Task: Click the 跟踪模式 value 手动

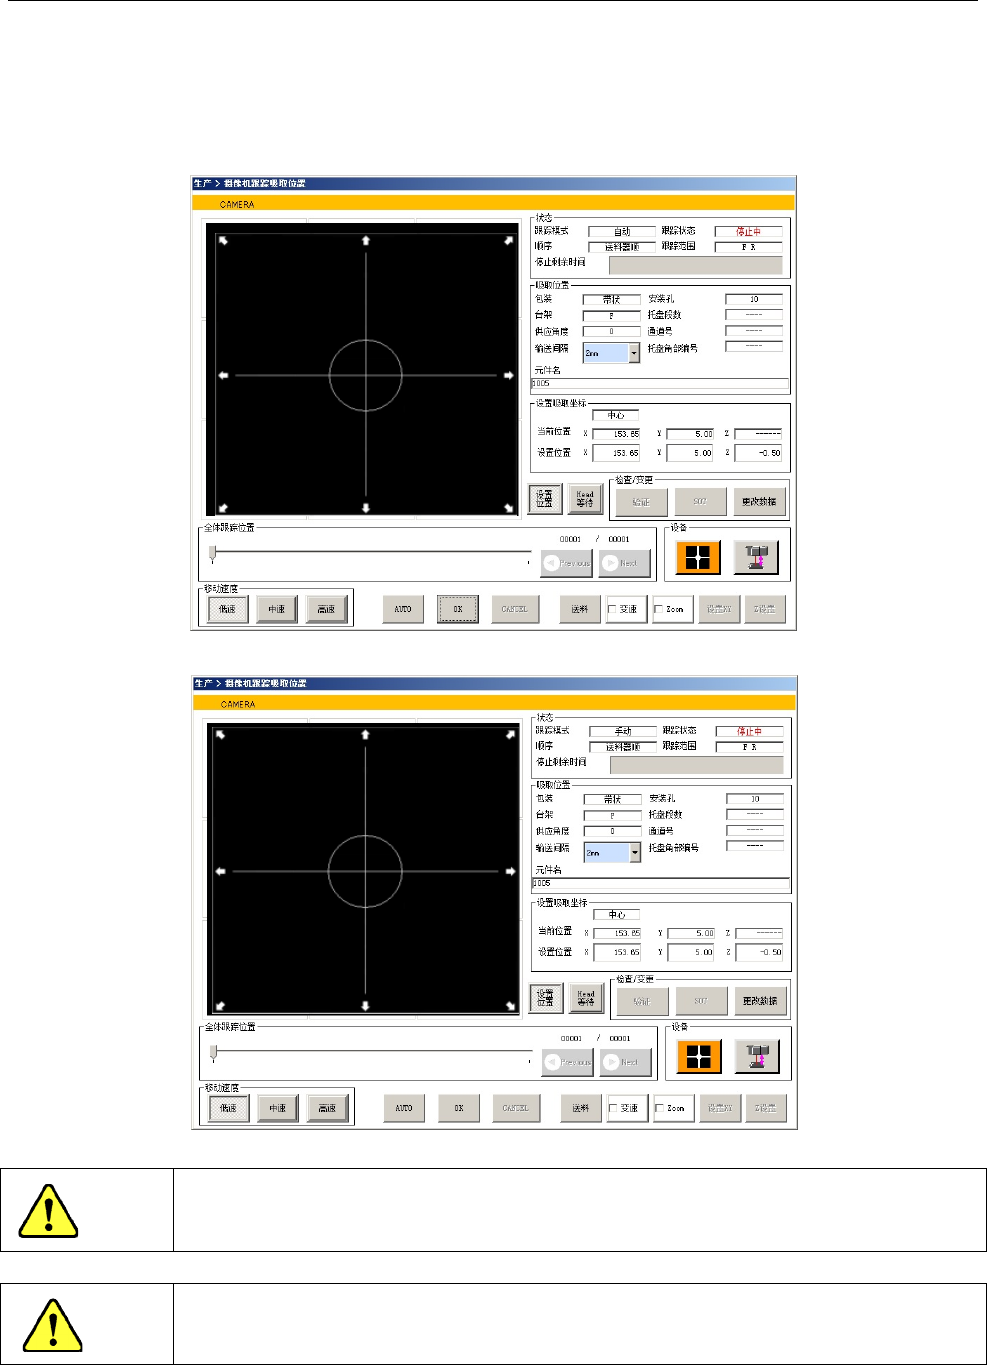Action: click(623, 731)
